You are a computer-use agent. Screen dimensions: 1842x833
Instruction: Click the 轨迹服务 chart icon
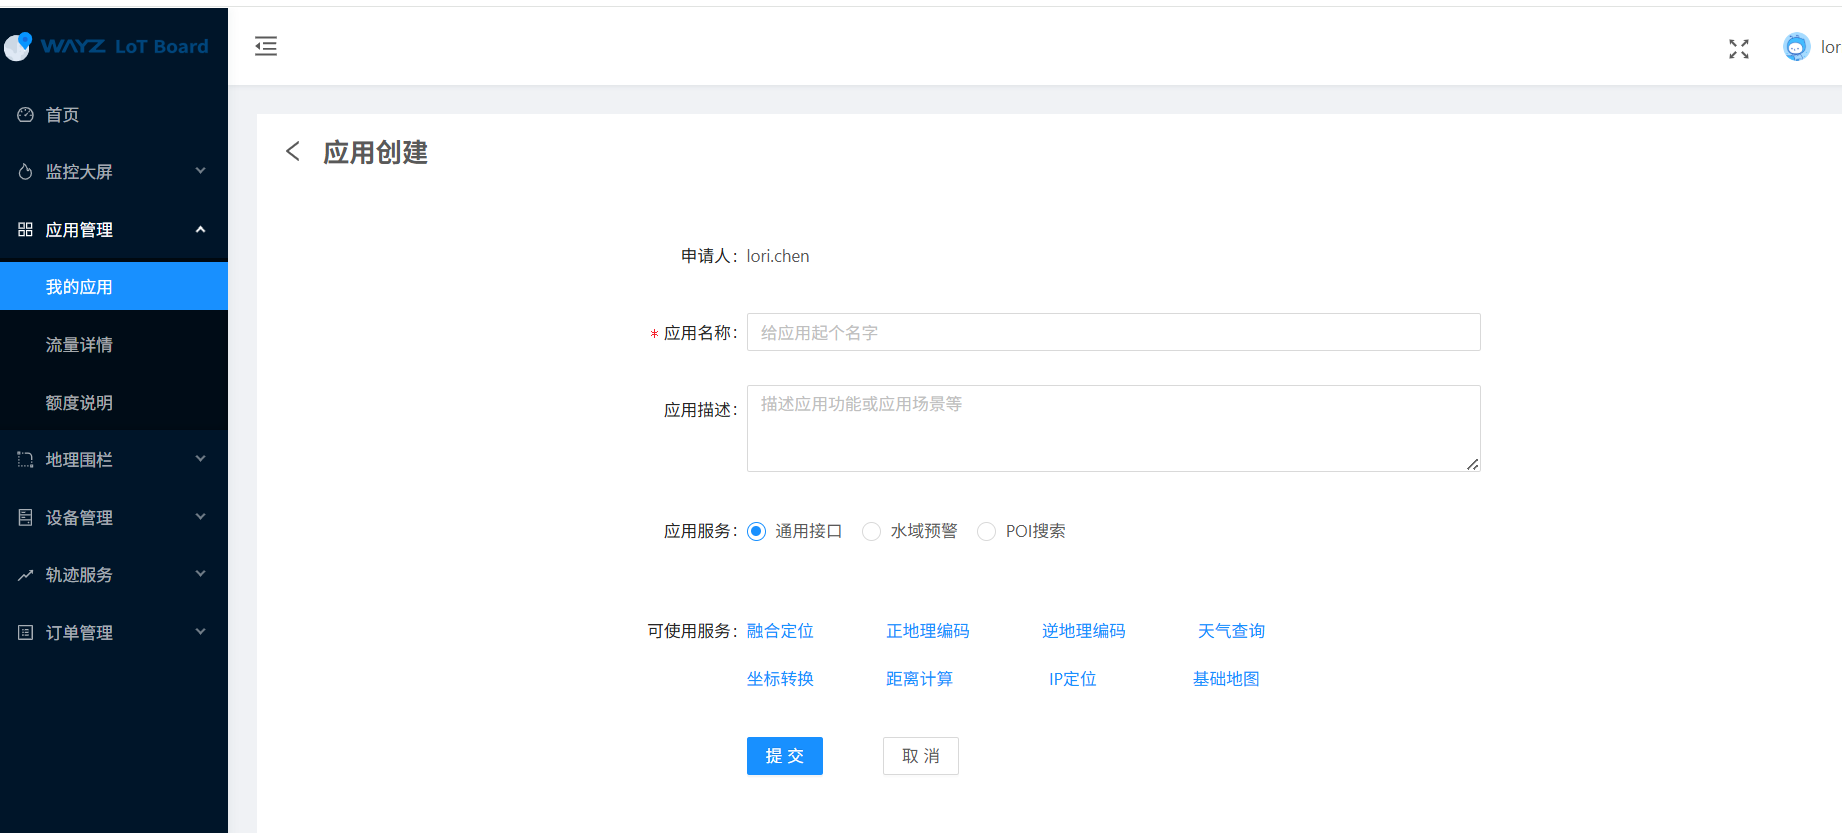coord(26,575)
